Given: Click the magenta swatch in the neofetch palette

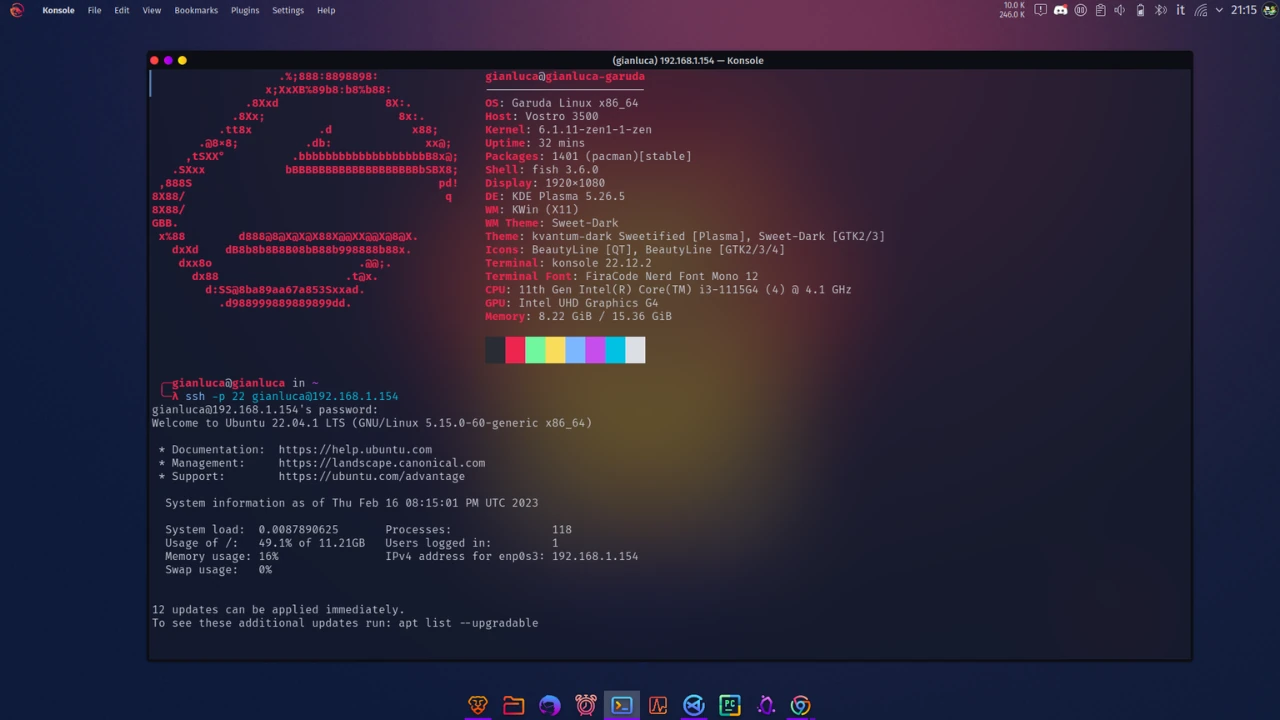Looking at the screenshot, I should pos(595,349).
